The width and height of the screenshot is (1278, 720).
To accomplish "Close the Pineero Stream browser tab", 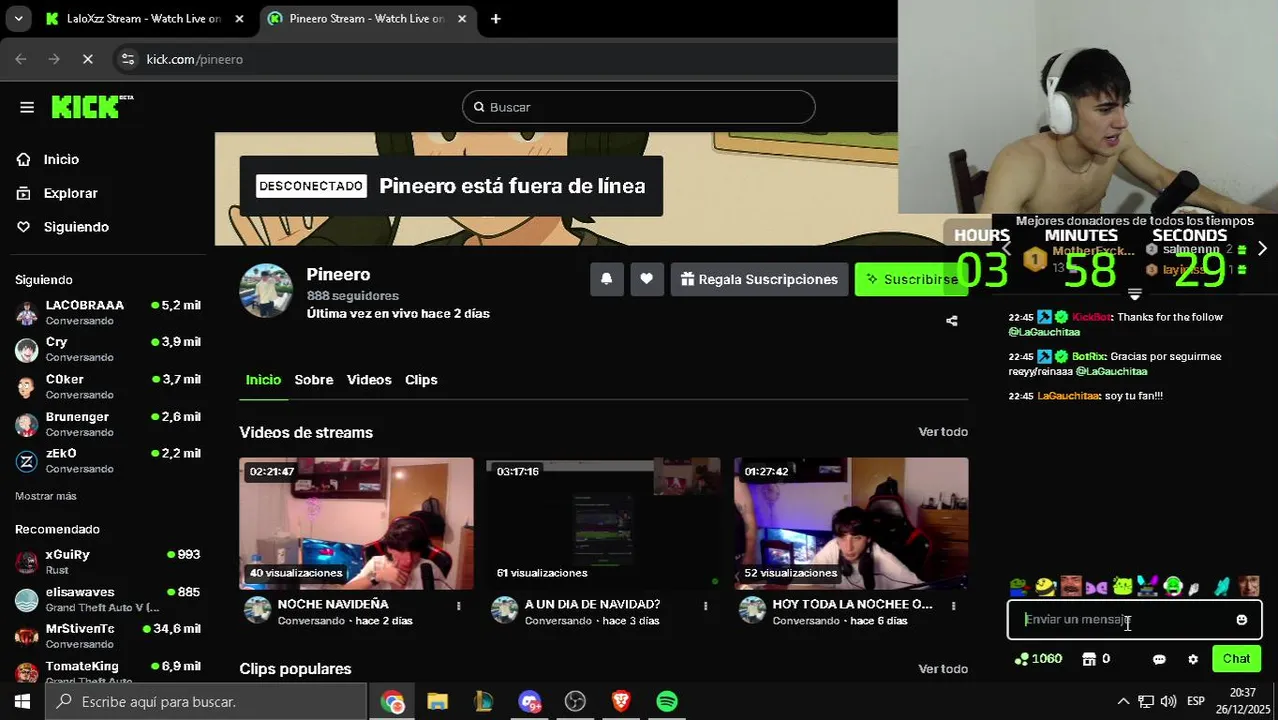I will coord(461,19).
